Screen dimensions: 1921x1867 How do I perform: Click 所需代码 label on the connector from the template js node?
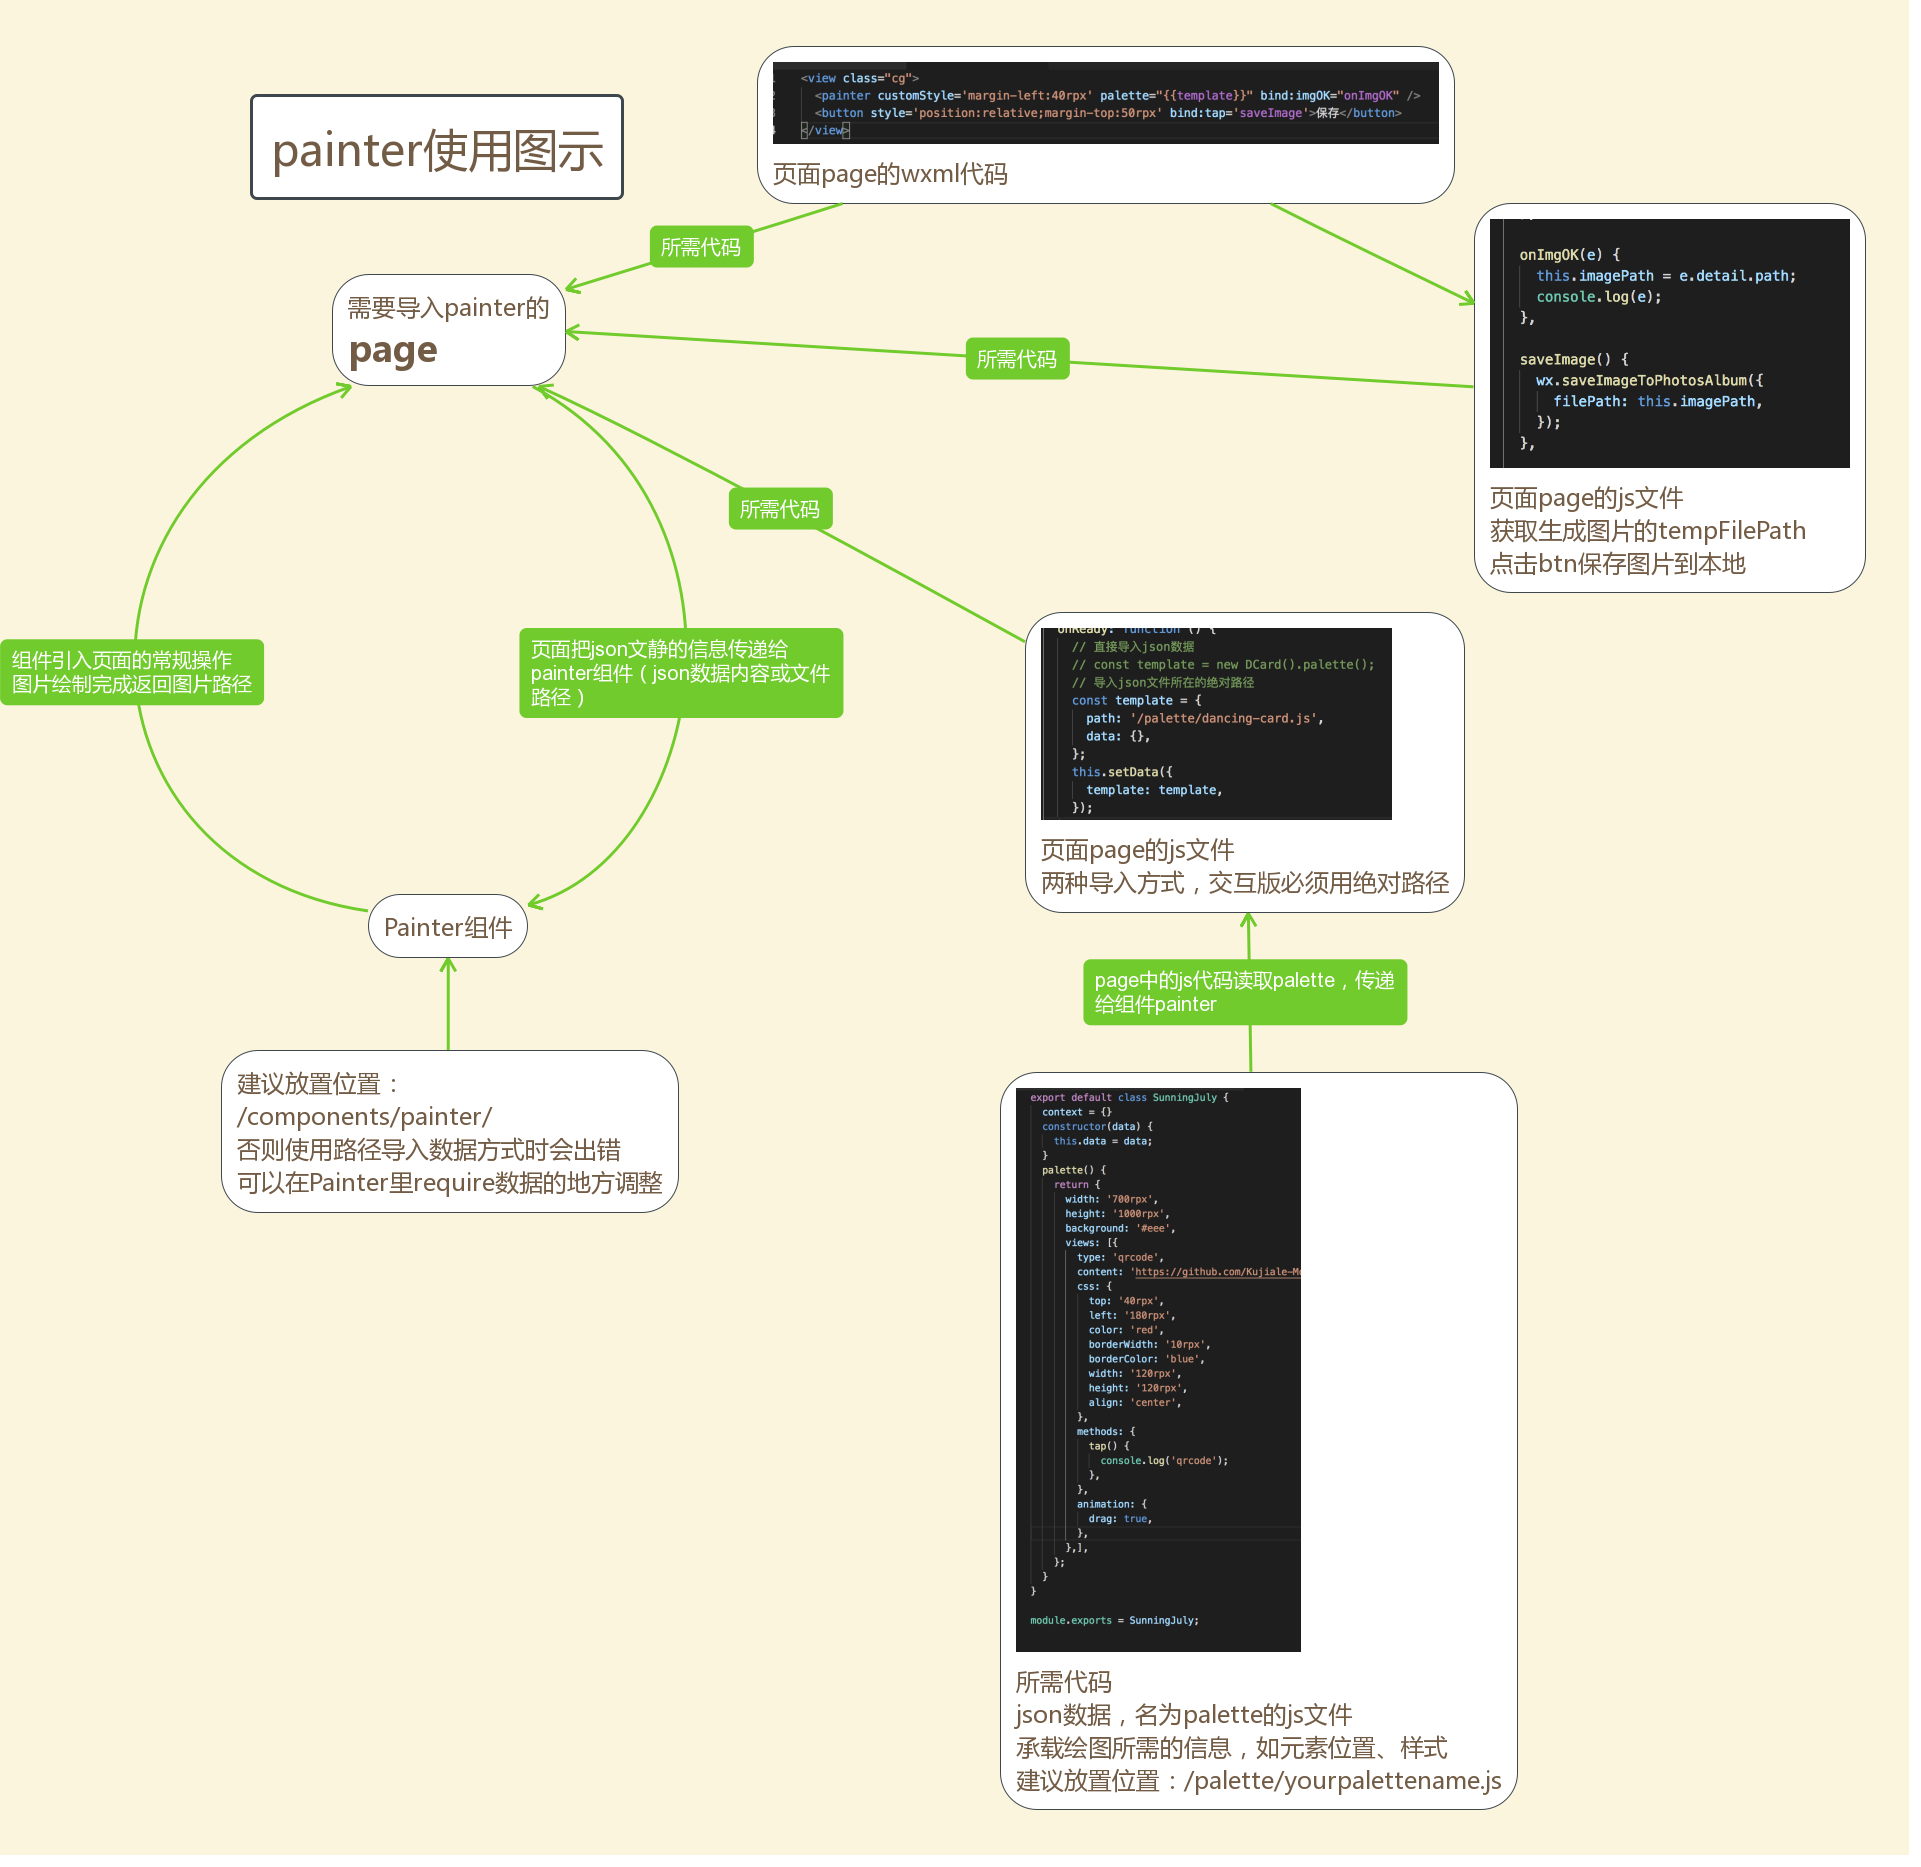pos(780,509)
